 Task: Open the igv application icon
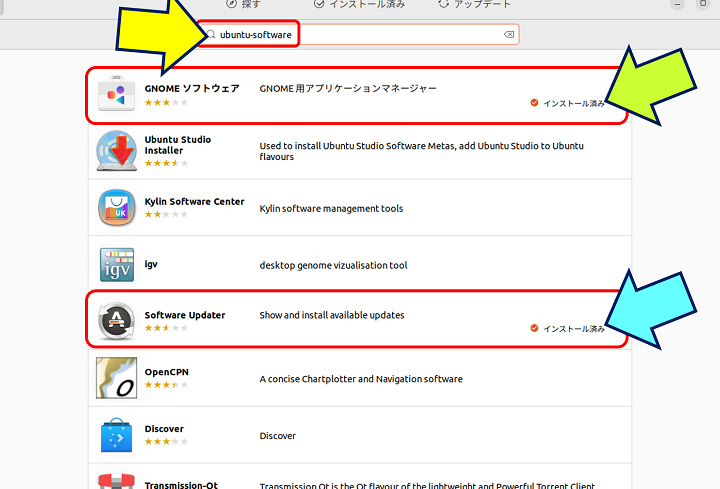117,265
